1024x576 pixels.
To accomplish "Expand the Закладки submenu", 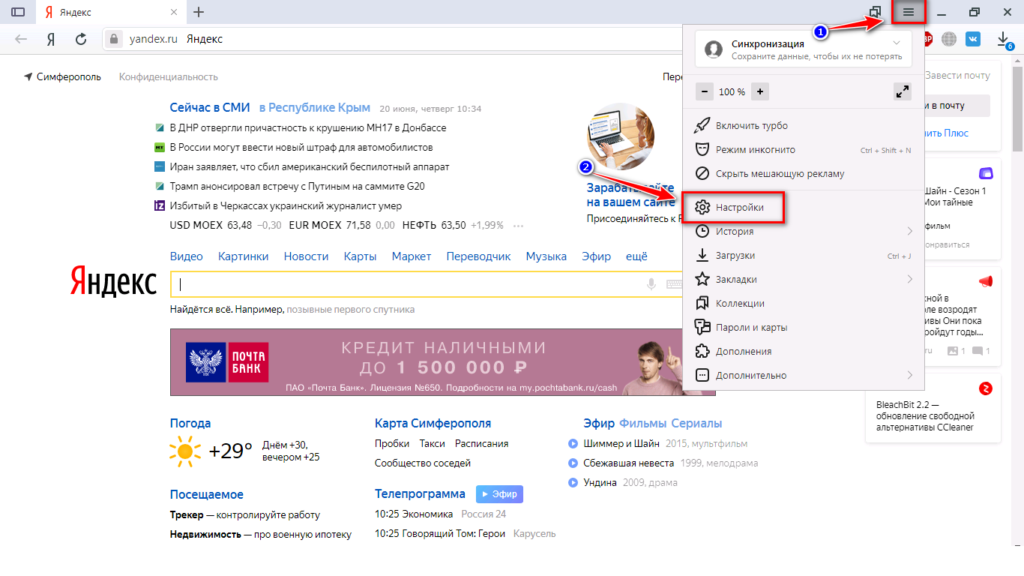I will coord(804,280).
